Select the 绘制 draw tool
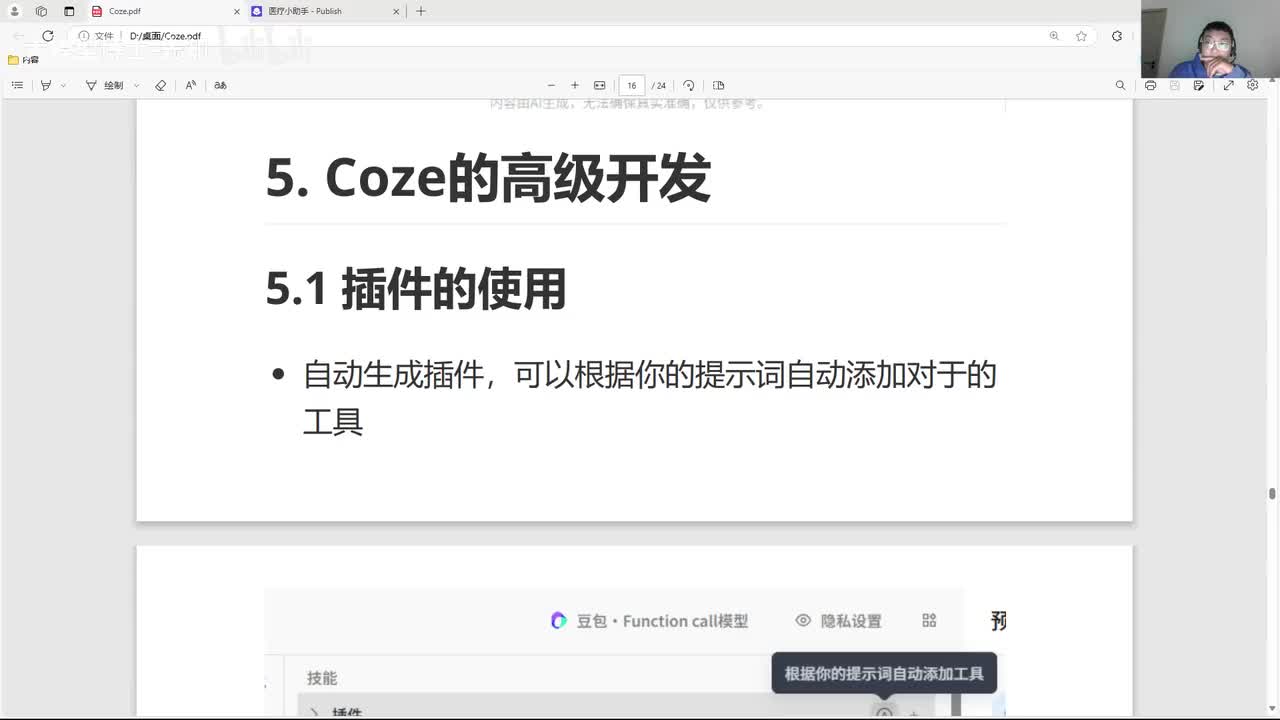The width and height of the screenshot is (1280, 720). [x=105, y=85]
